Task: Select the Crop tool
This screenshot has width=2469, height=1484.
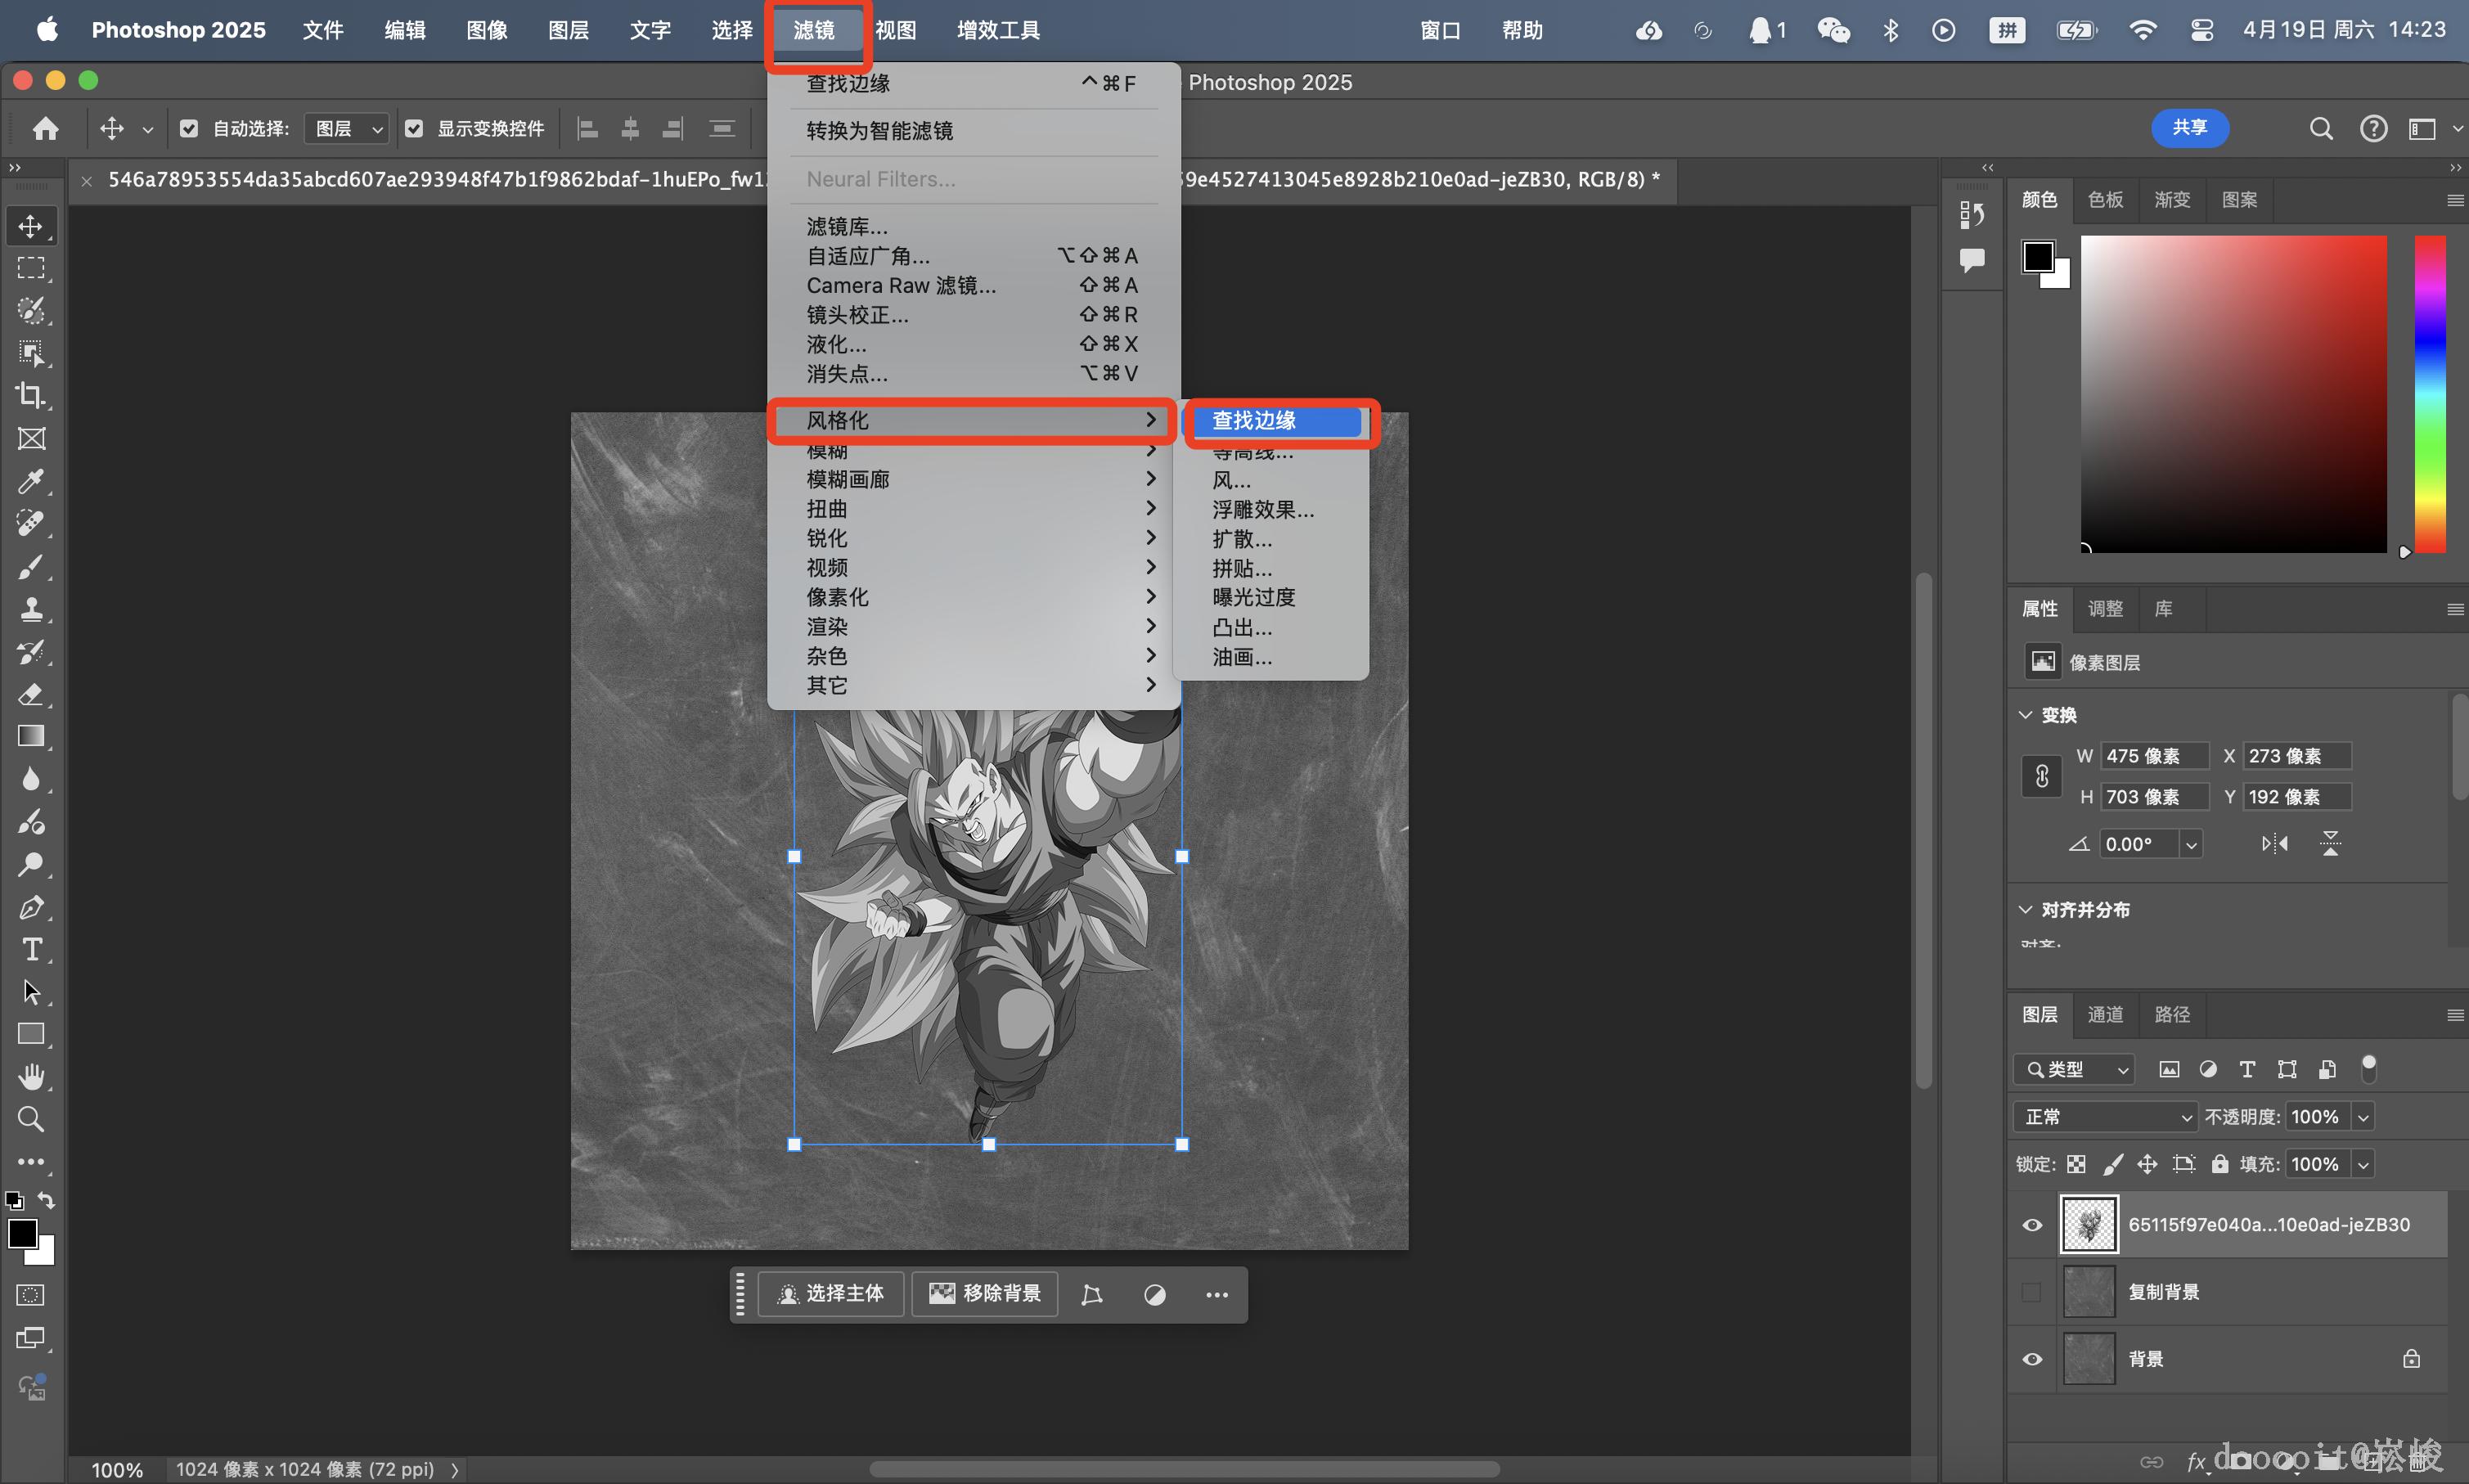Action: (31, 396)
